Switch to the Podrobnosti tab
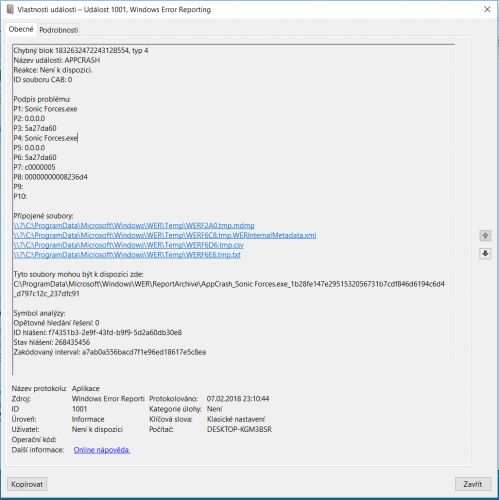Viewport: 499px width, 500px height. (59, 30)
